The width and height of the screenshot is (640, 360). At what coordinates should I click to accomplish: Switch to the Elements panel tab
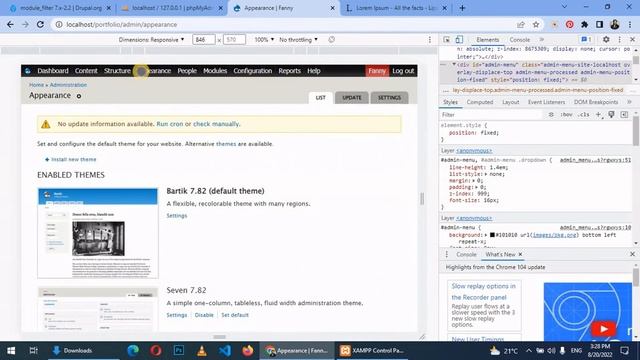pyautogui.click(x=487, y=40)
